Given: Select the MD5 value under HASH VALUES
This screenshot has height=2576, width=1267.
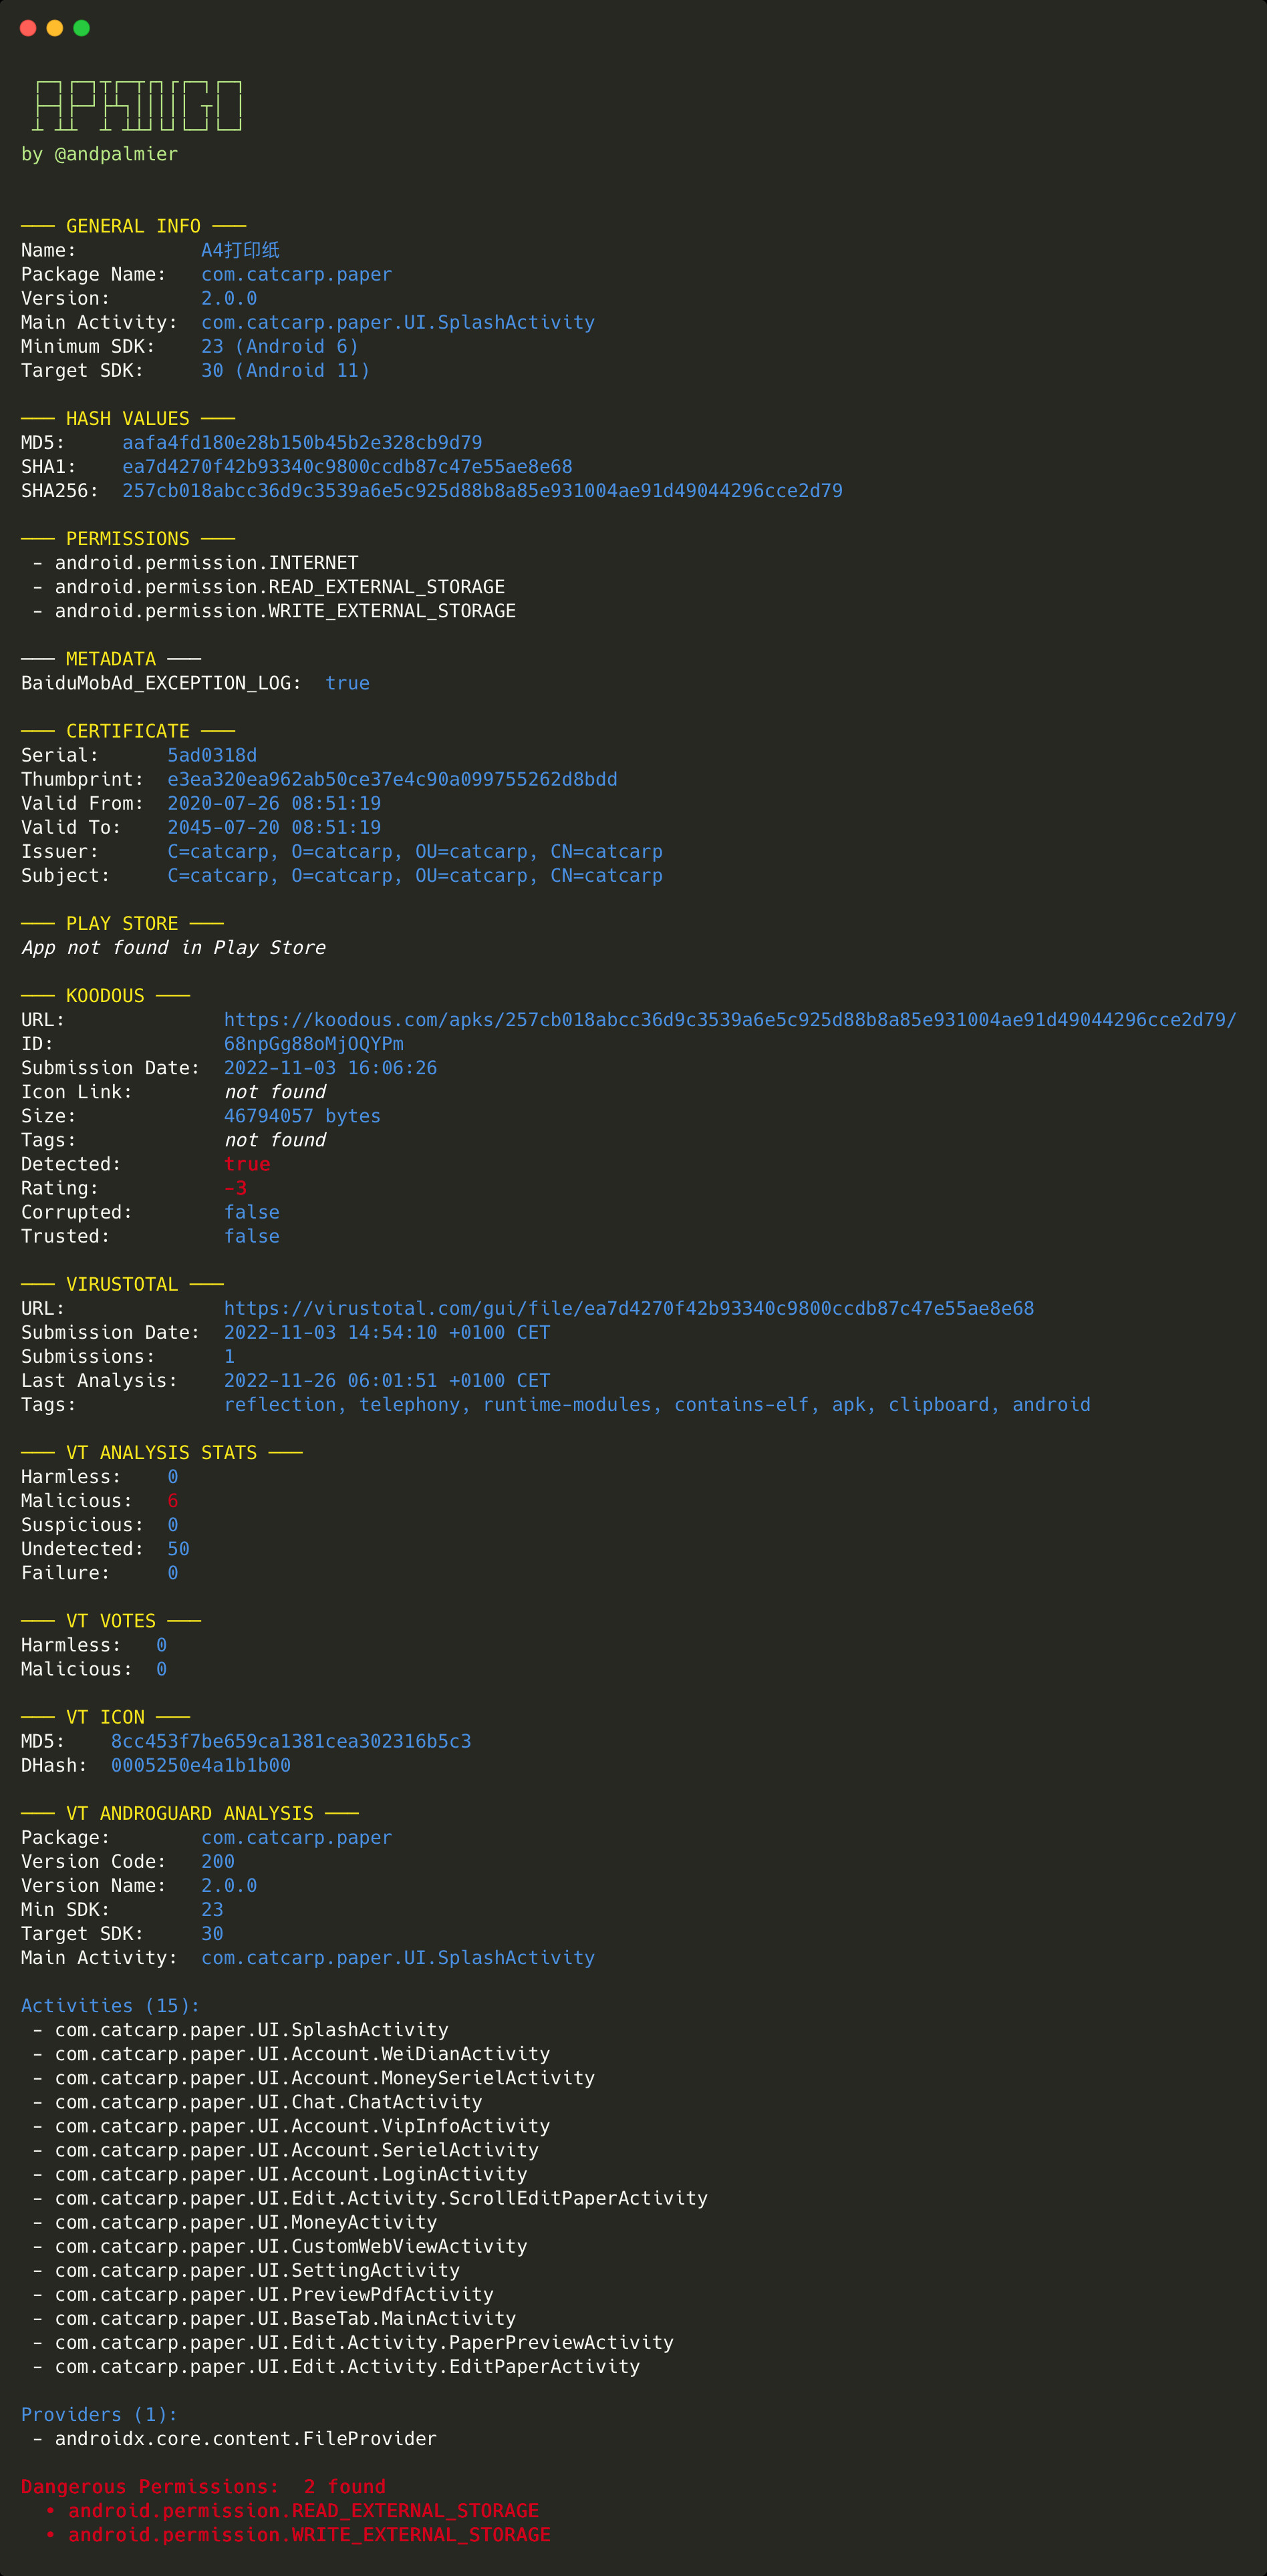Looking at the screenshot, I should click(x=301, y=443).
